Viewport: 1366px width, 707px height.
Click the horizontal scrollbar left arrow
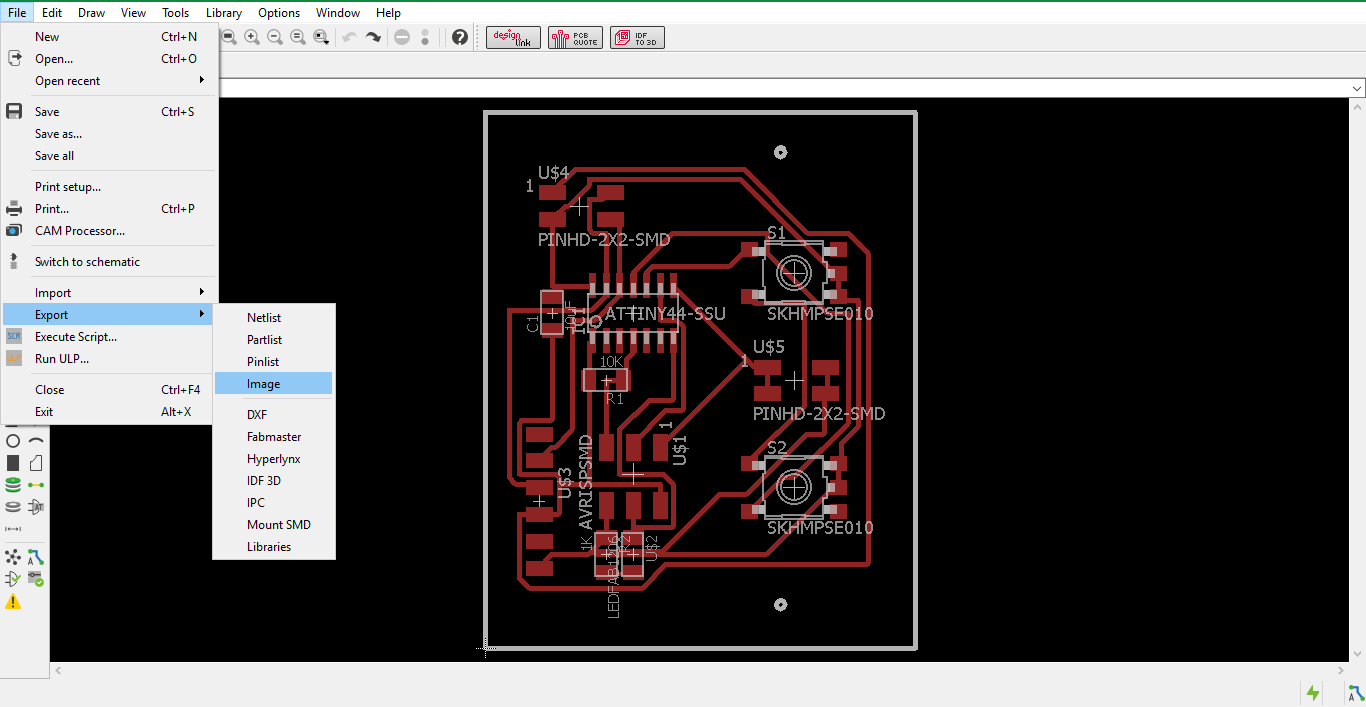click(x=58, y=670)
